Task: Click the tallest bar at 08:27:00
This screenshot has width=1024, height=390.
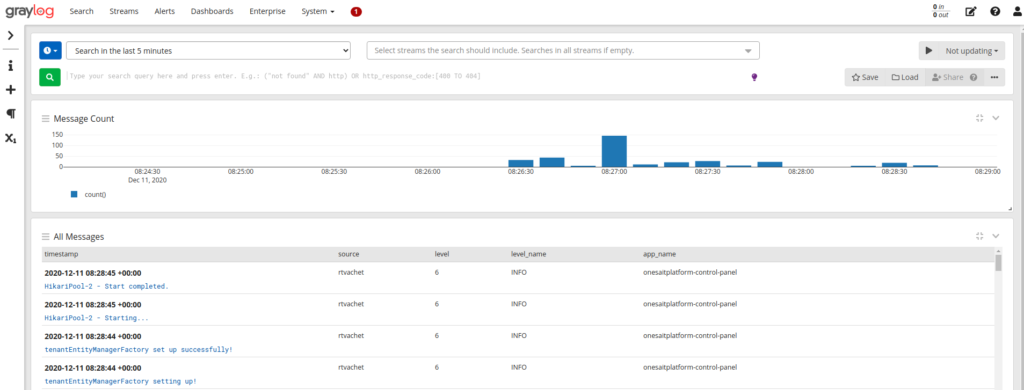Action: [x=614, y=151]
